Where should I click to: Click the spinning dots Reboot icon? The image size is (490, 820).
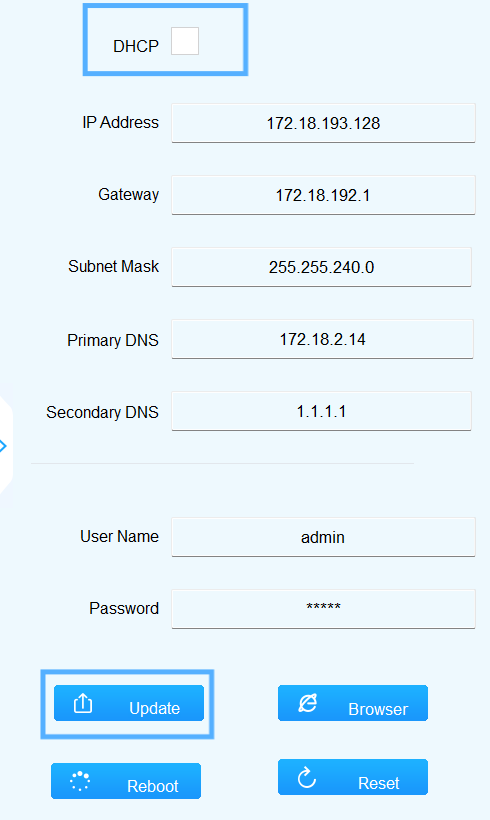[x=80, y=781]
